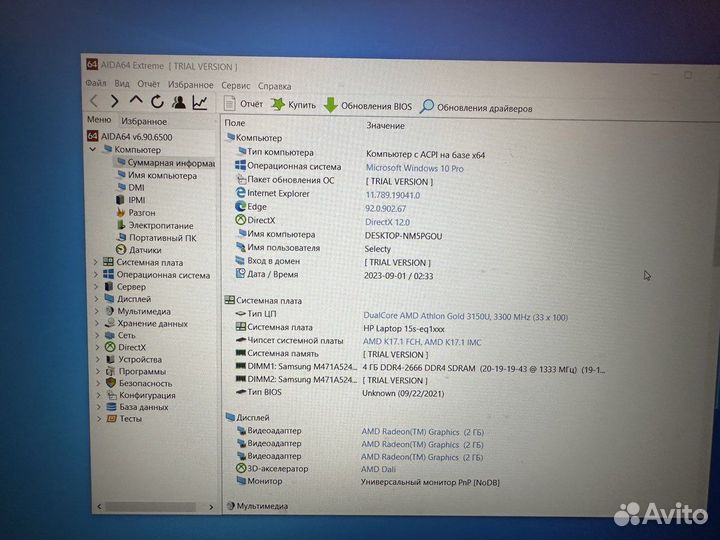Select Портативный ПК in the tree
The image size is (720, 540).
157,238
